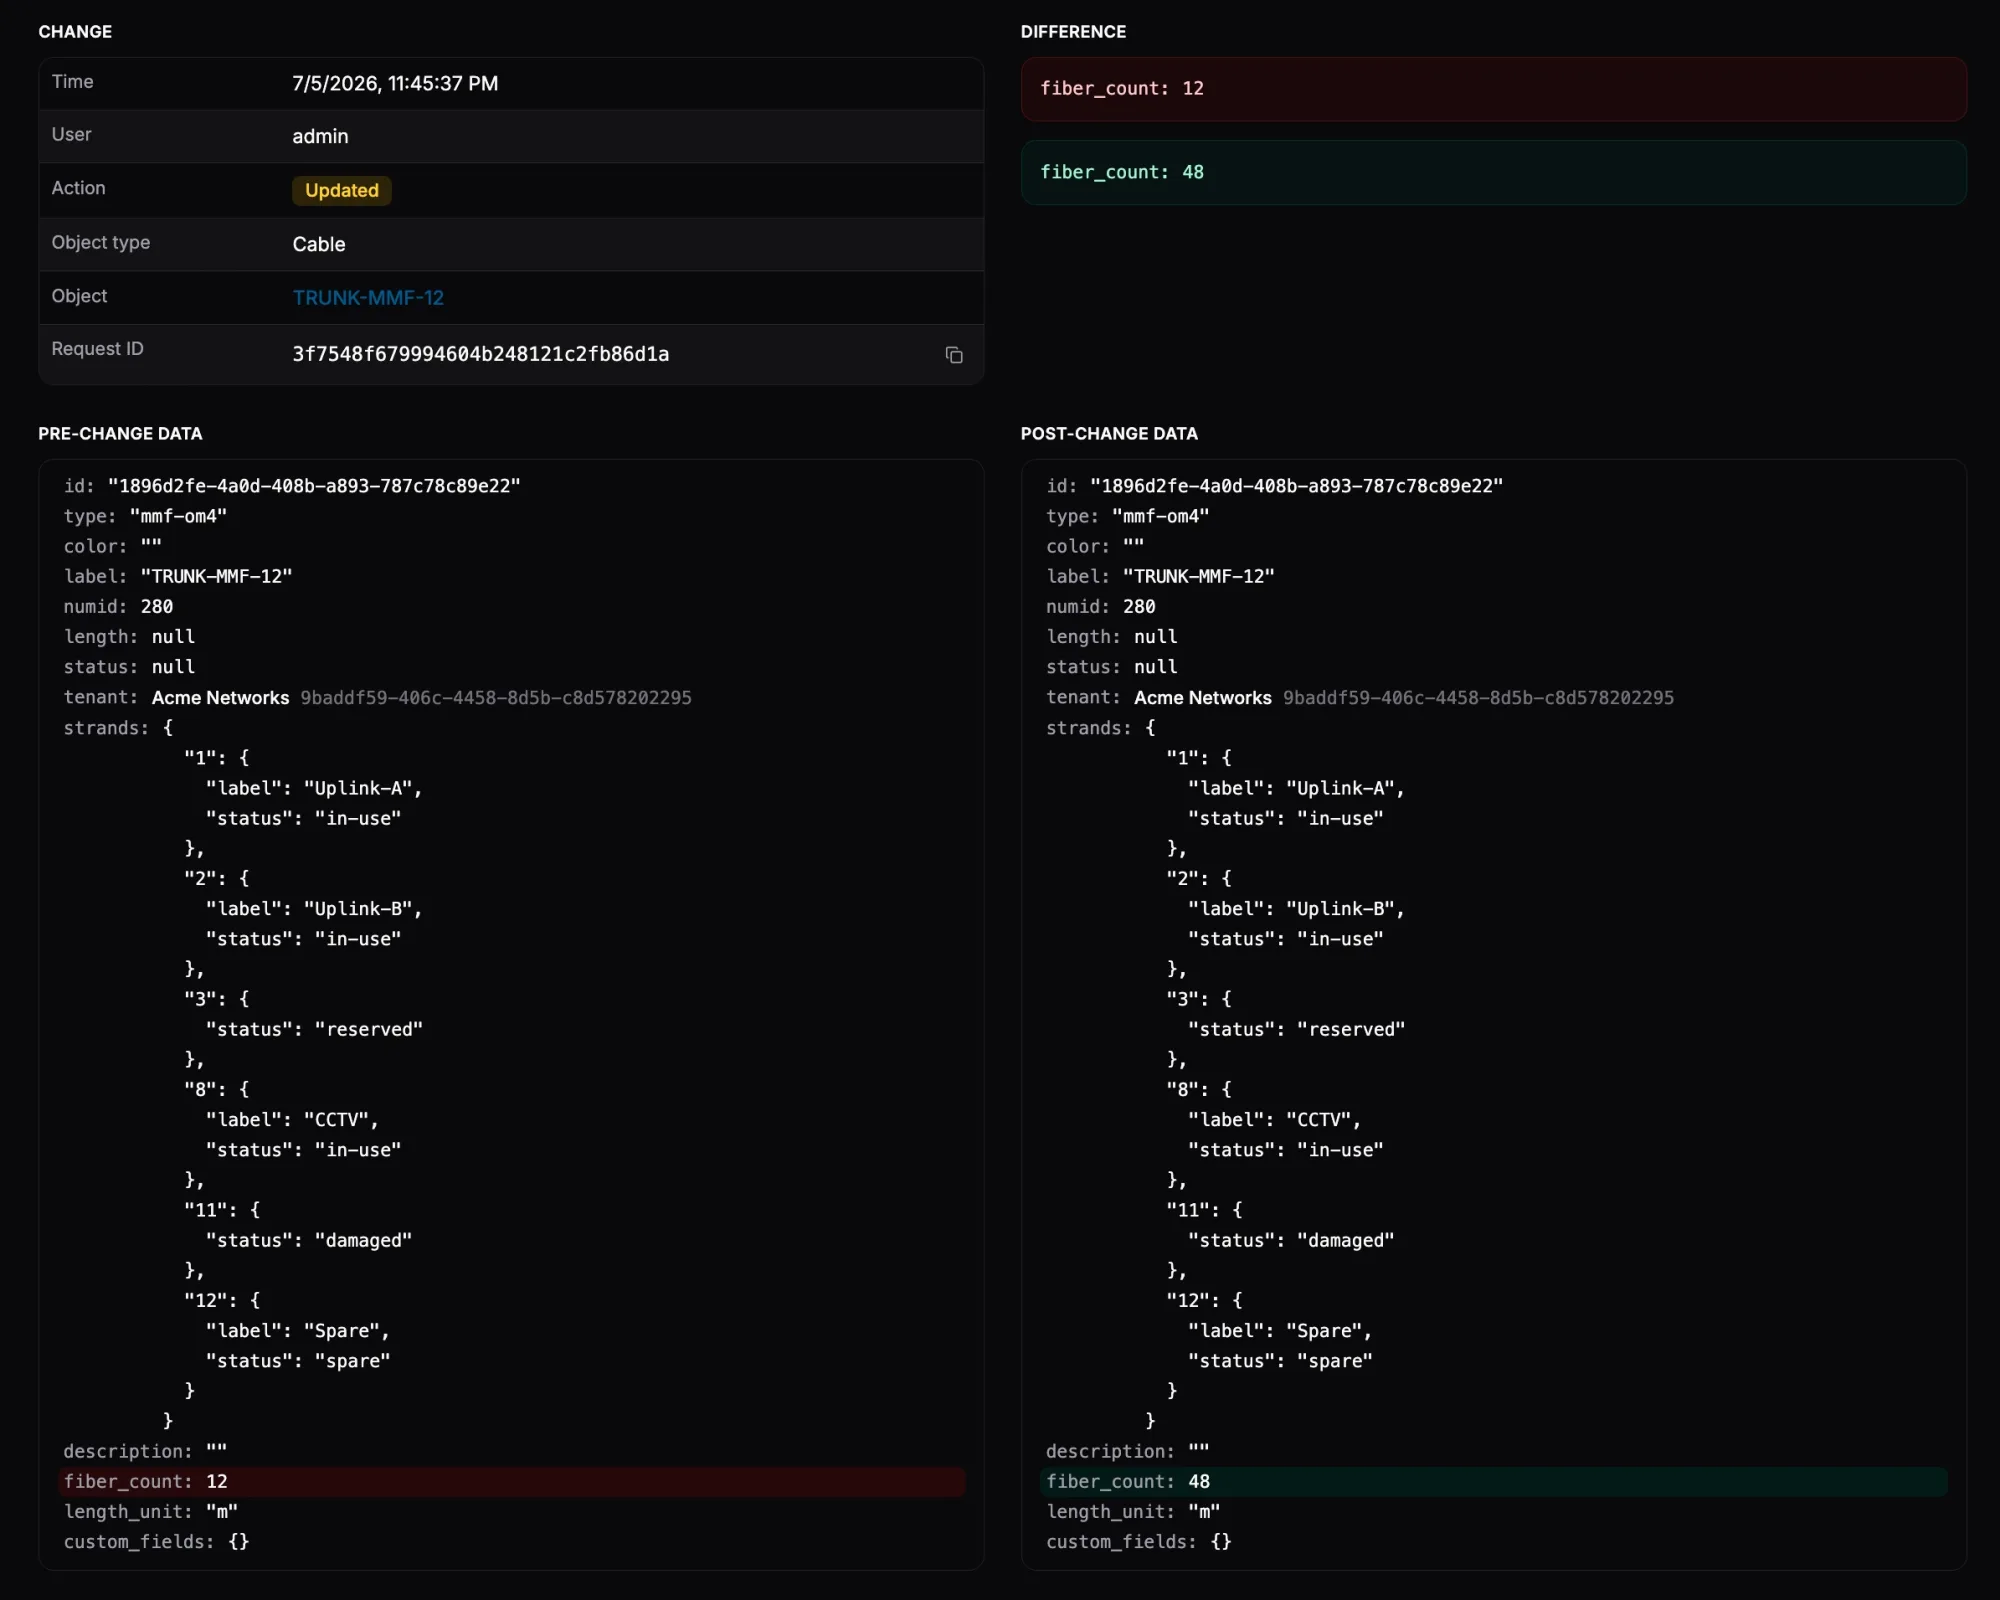Click the Updated action badge

(x=342, y=190)
